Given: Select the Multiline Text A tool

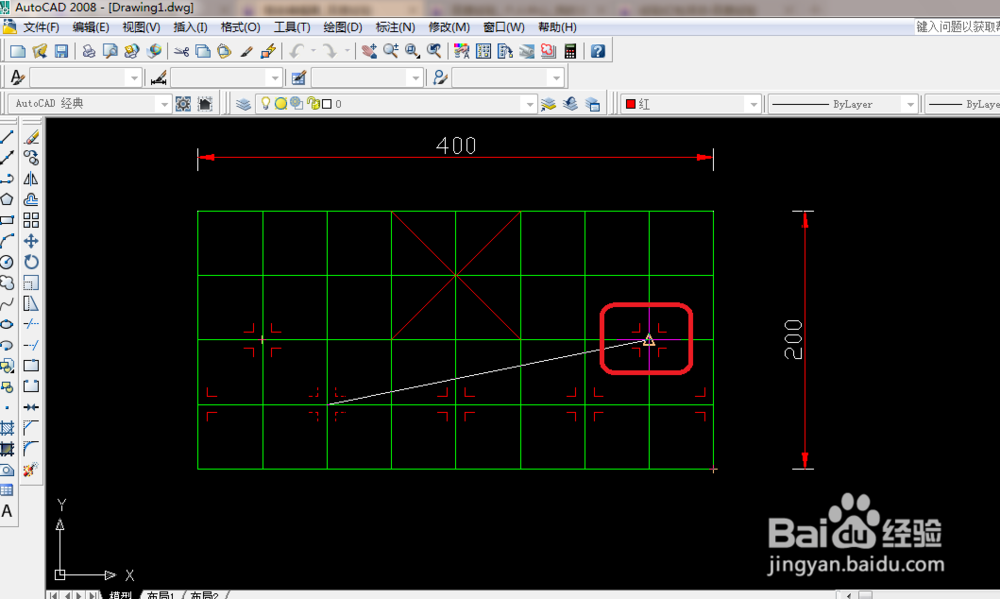Looking at the screenshot, I should tap(7, 511).
